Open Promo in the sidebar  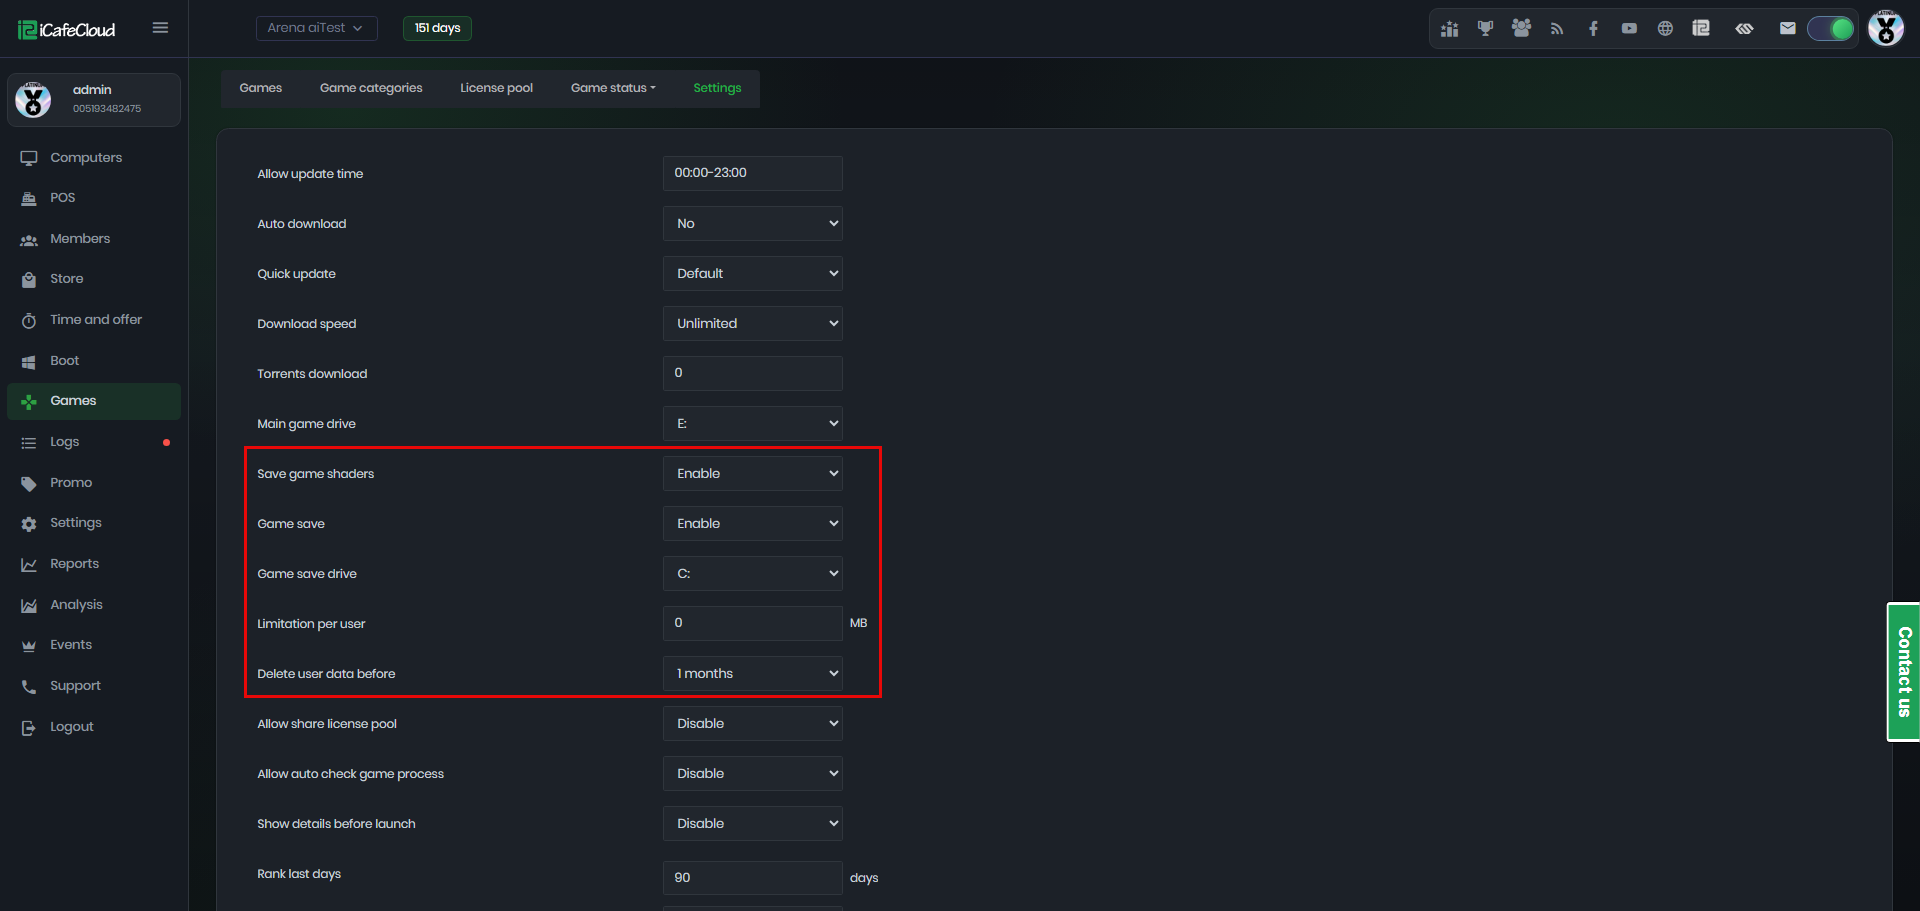[94, 483]
